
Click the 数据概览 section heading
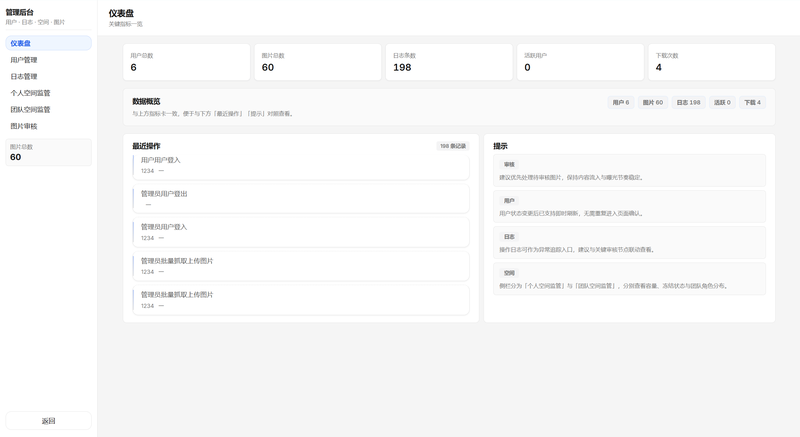(x=146, y=101)
